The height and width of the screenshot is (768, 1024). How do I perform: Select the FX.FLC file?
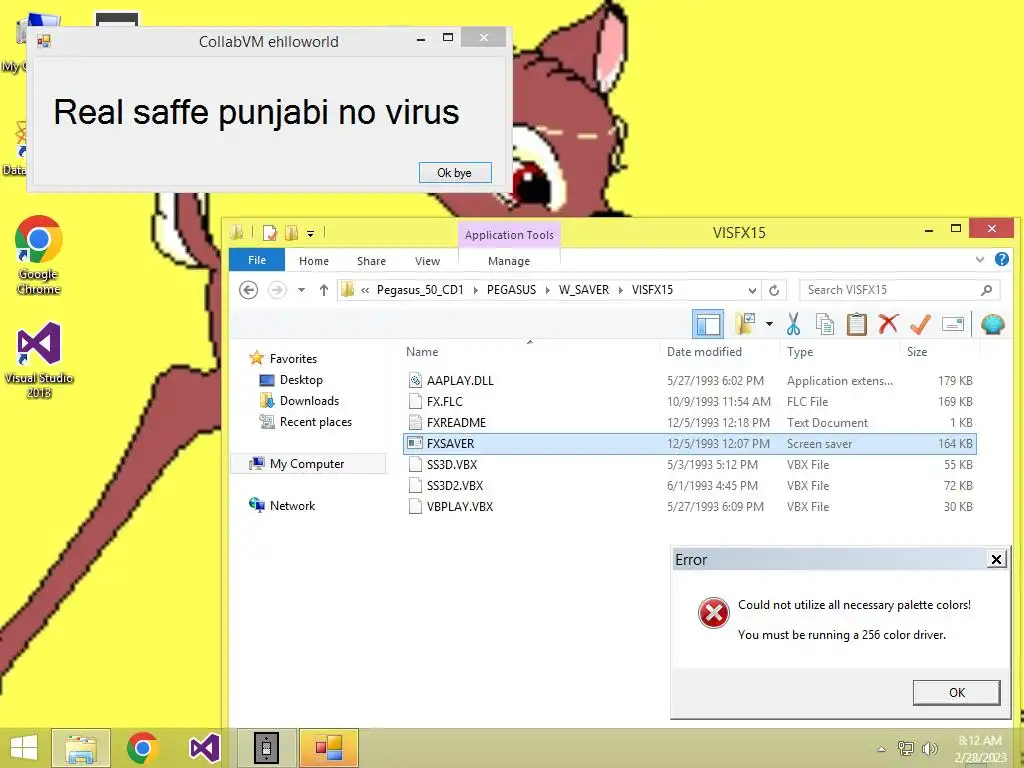pyautogui.click(x=690, y=402)
